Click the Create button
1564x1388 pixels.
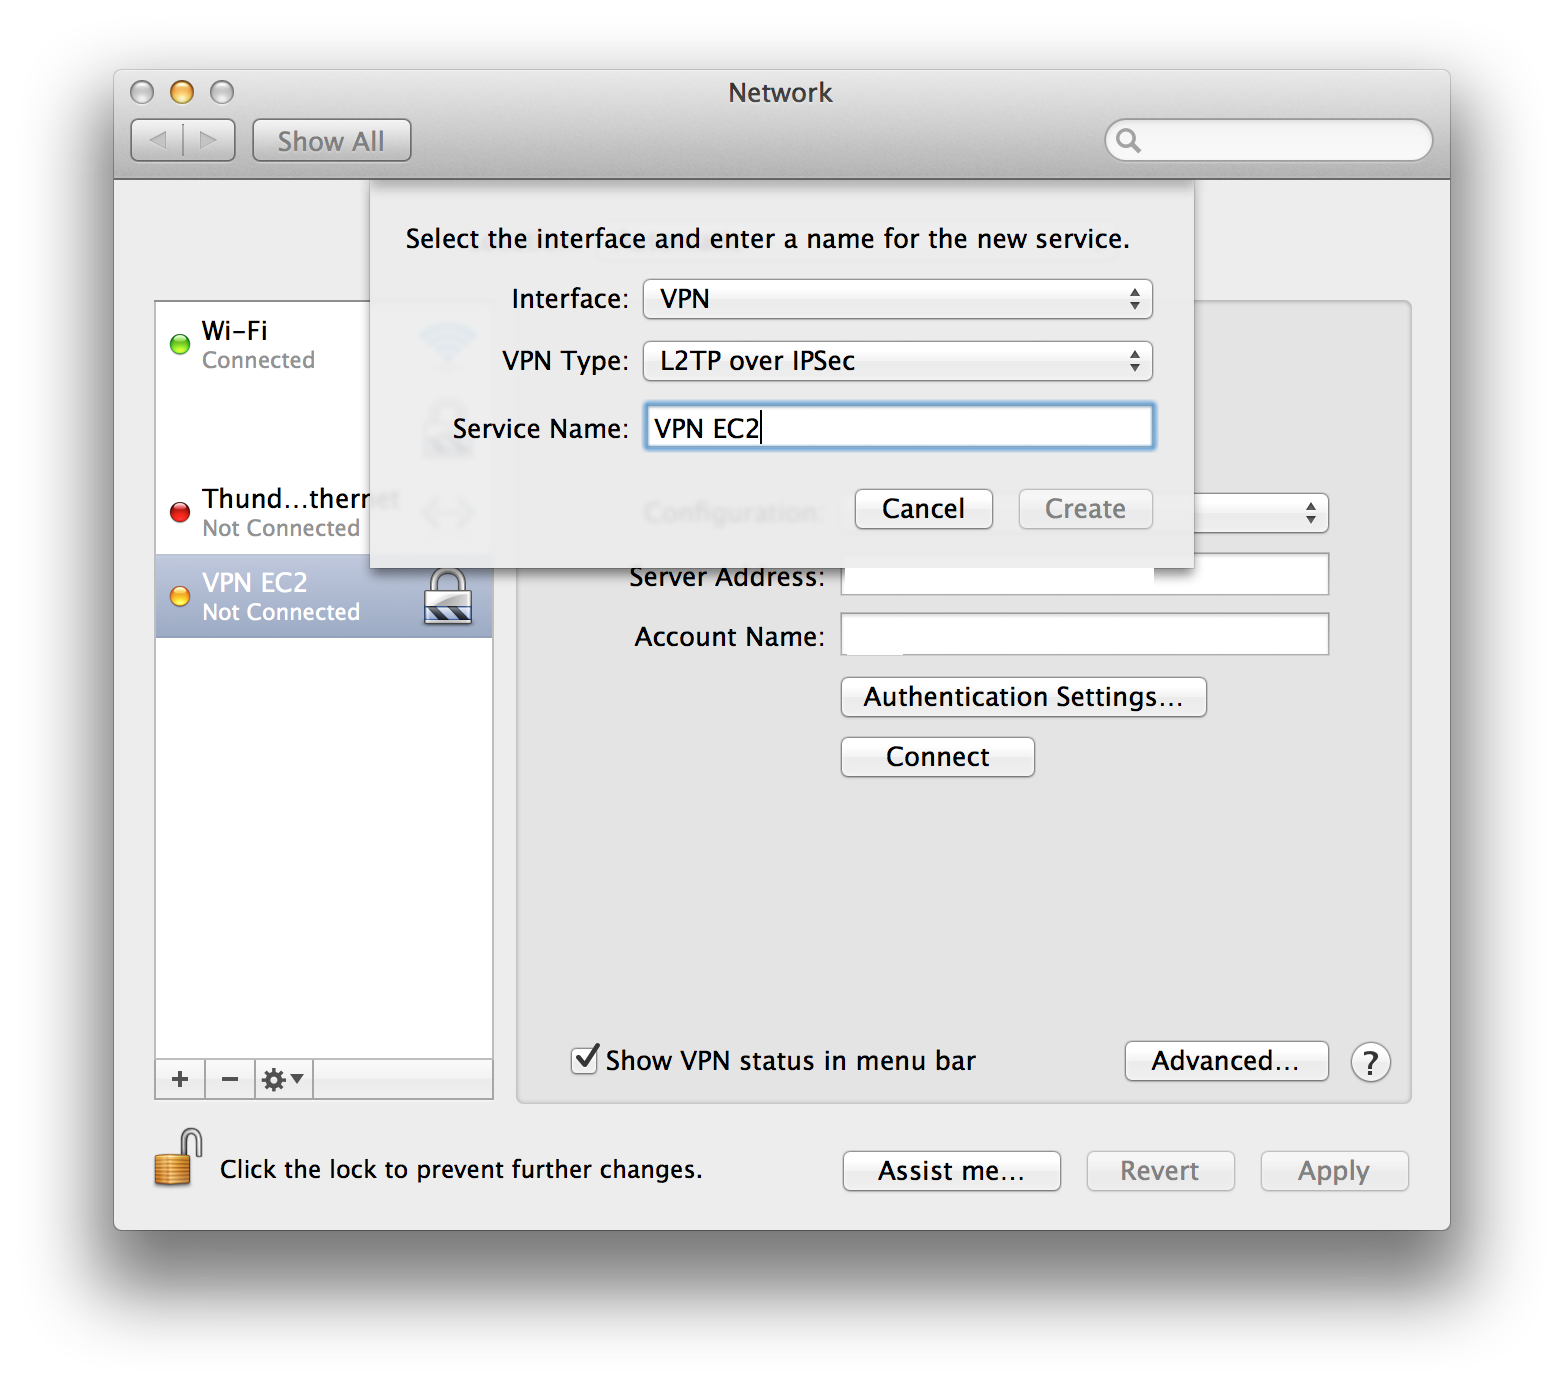[1086, 509]
